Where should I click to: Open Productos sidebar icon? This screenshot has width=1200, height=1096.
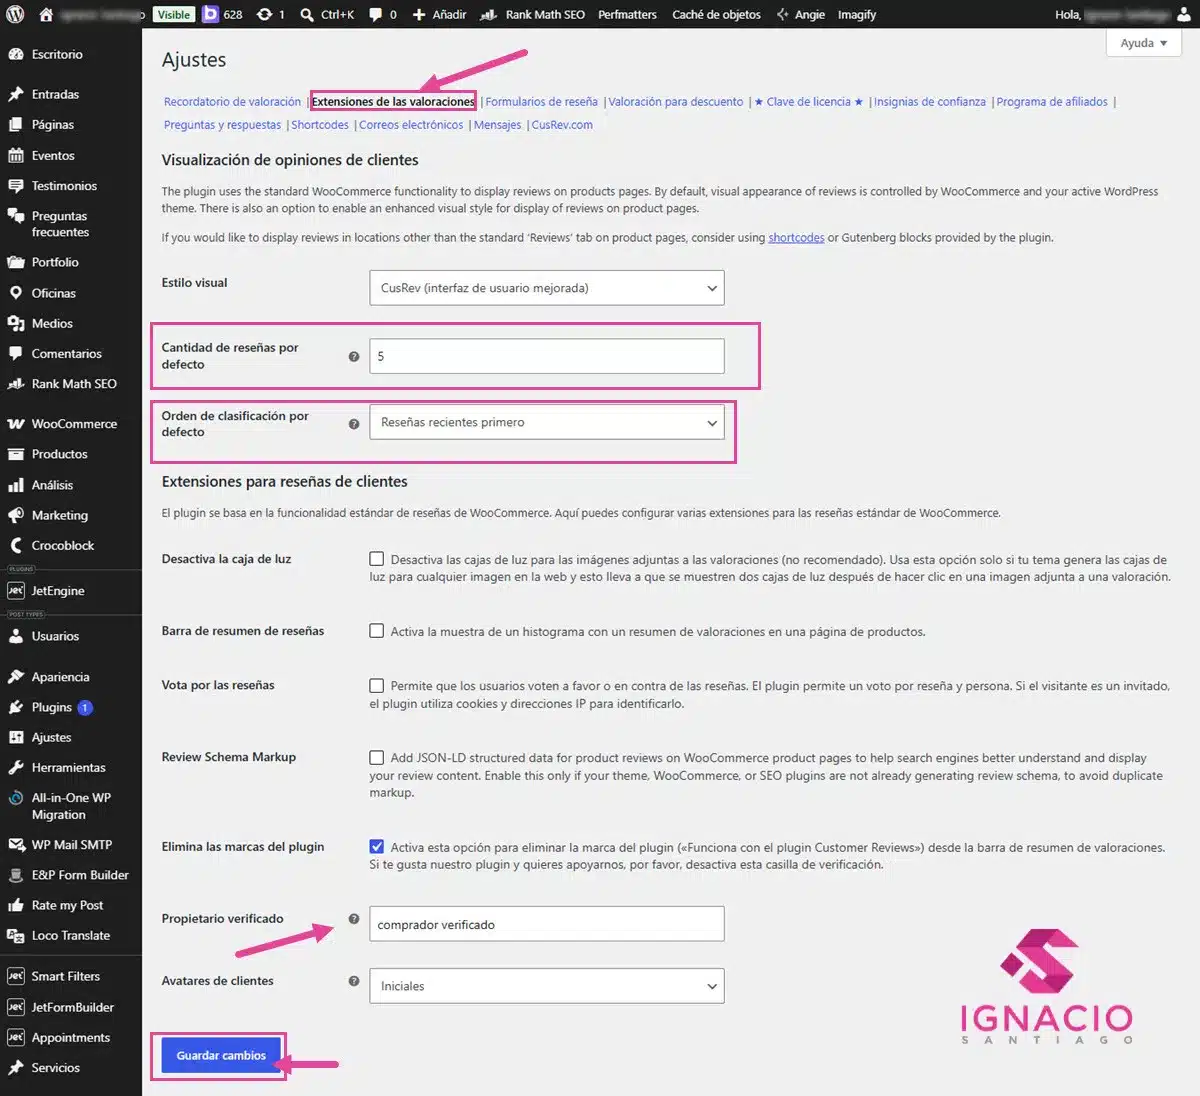[x=16, y=453]
